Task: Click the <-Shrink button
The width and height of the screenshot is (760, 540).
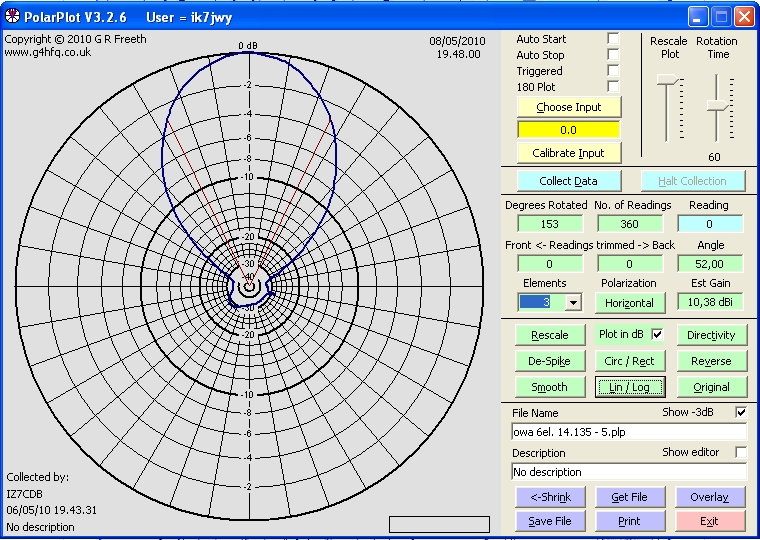Action: [551, 497]
